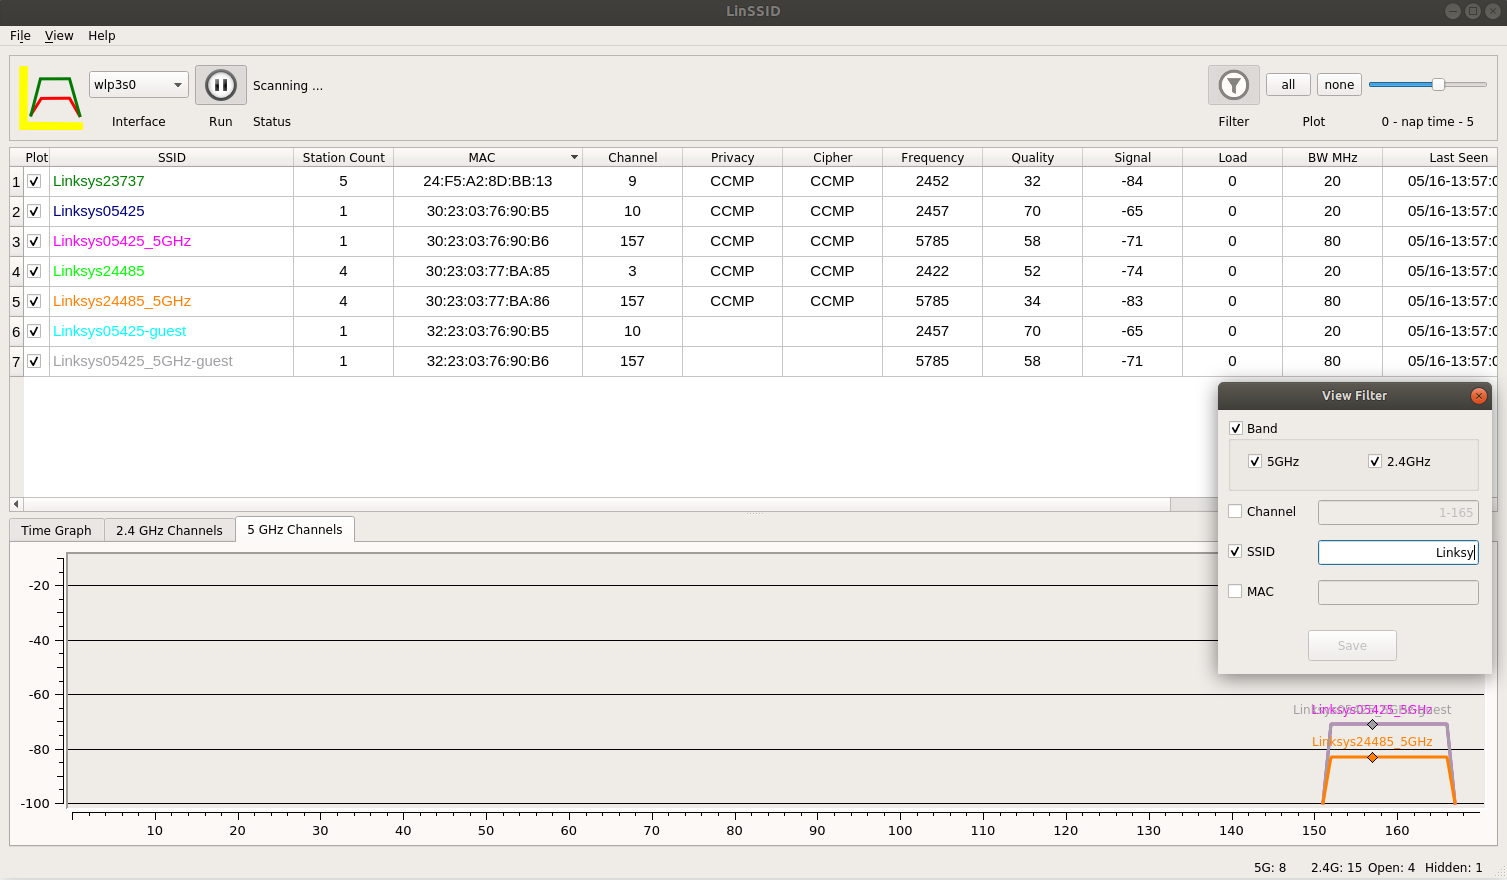The width and height of the screenshot is (1507, 880).
Task: Enable the Channel filter checkbox
Action: [1235, 511]
